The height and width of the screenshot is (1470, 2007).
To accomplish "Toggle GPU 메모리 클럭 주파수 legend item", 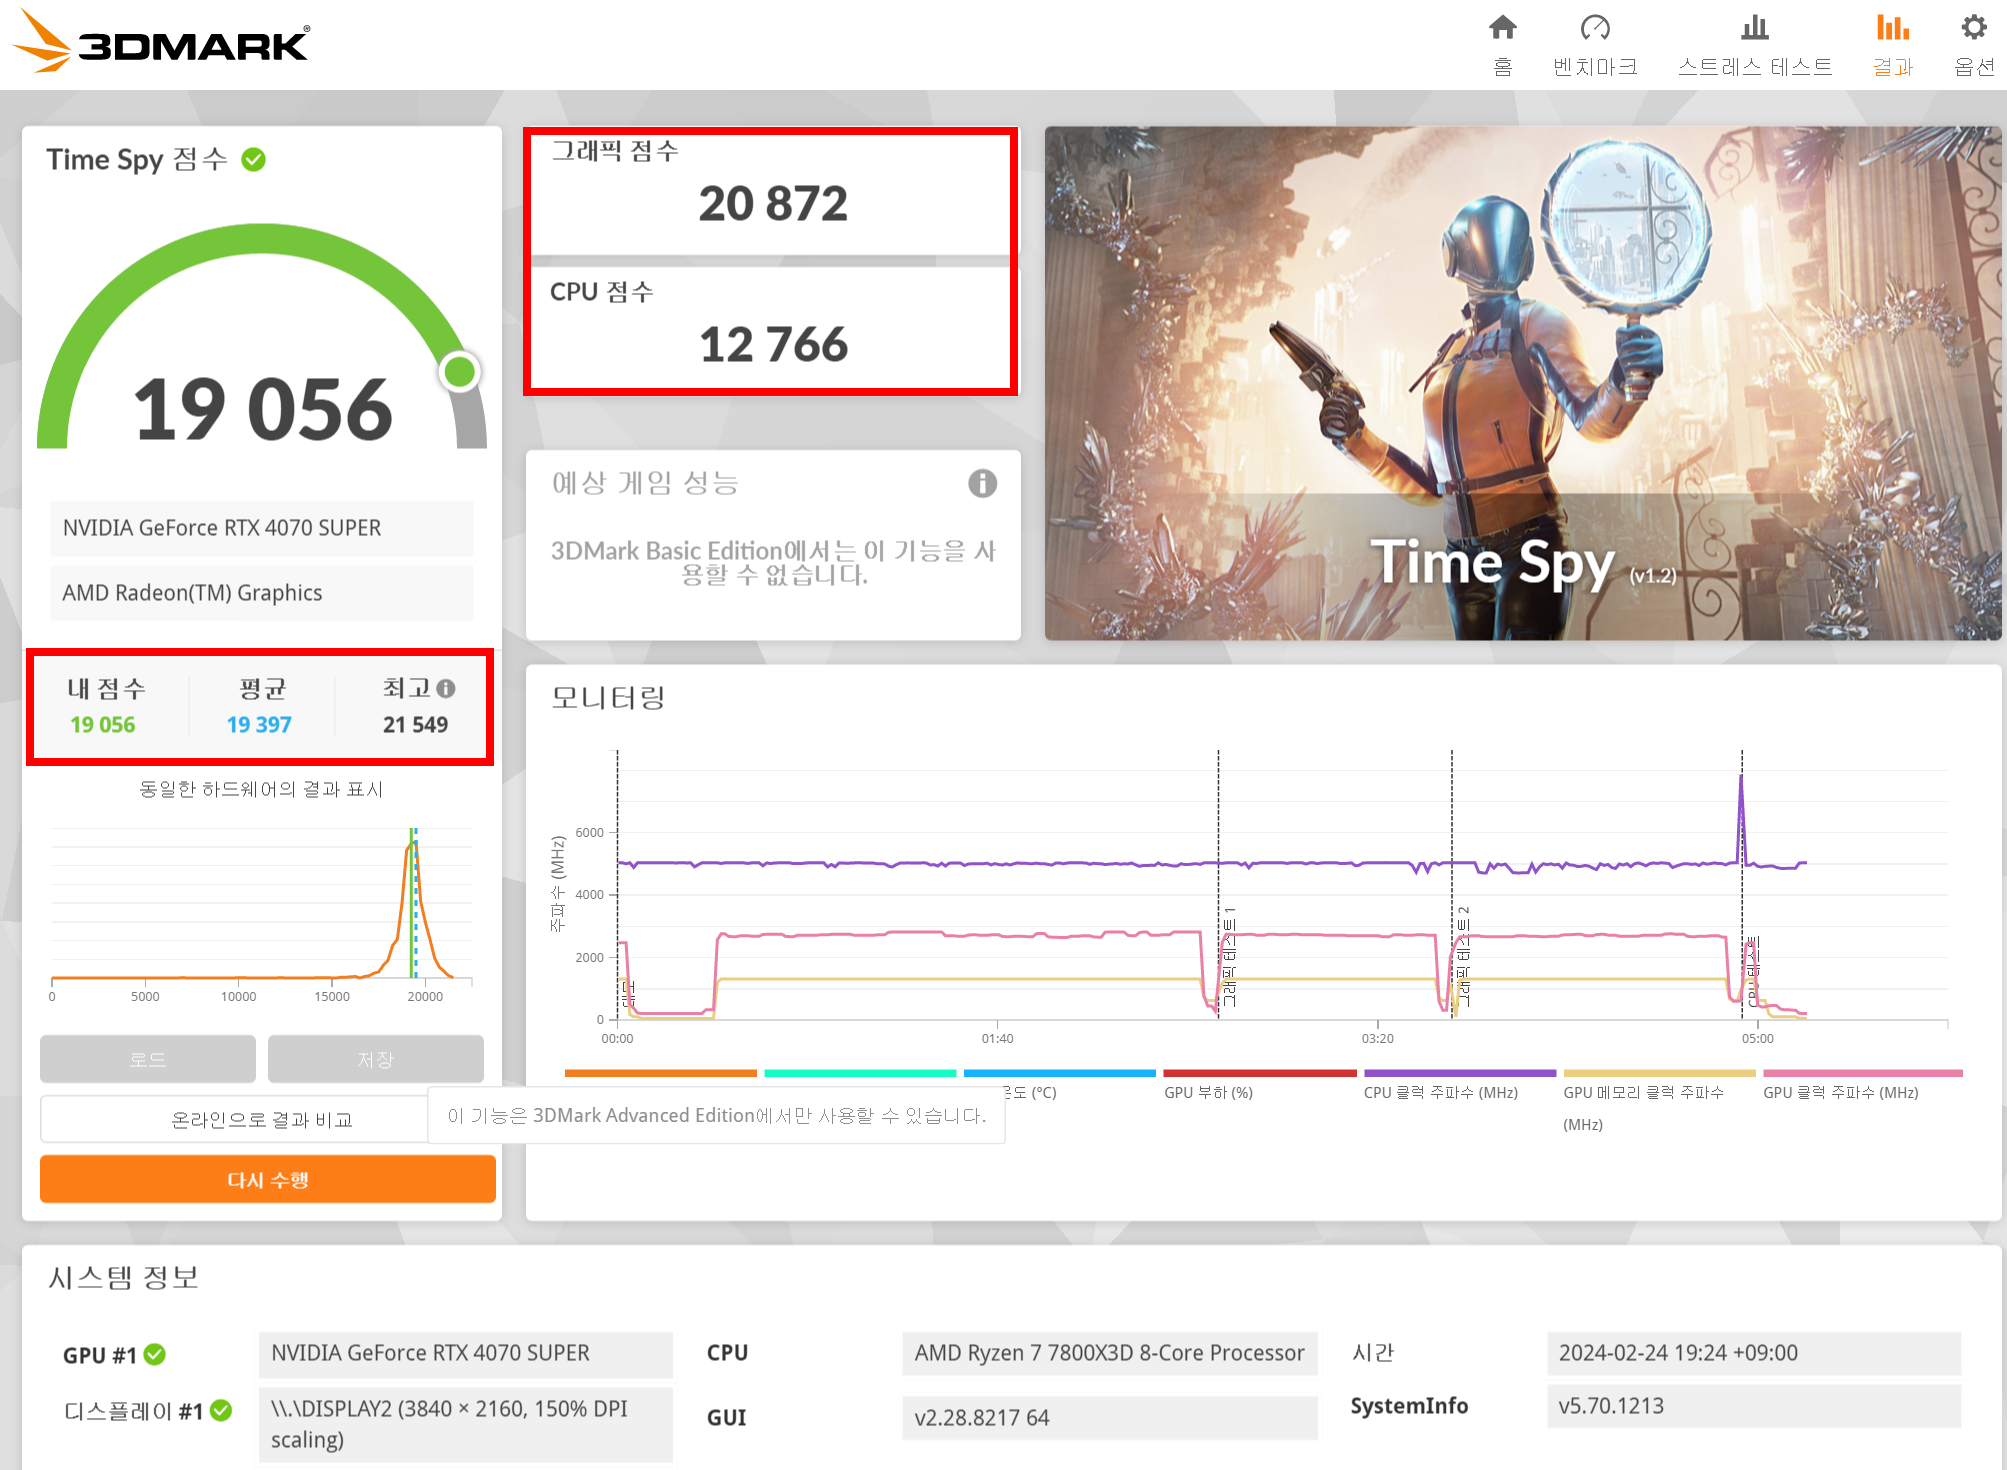I will point(1660,1100).
